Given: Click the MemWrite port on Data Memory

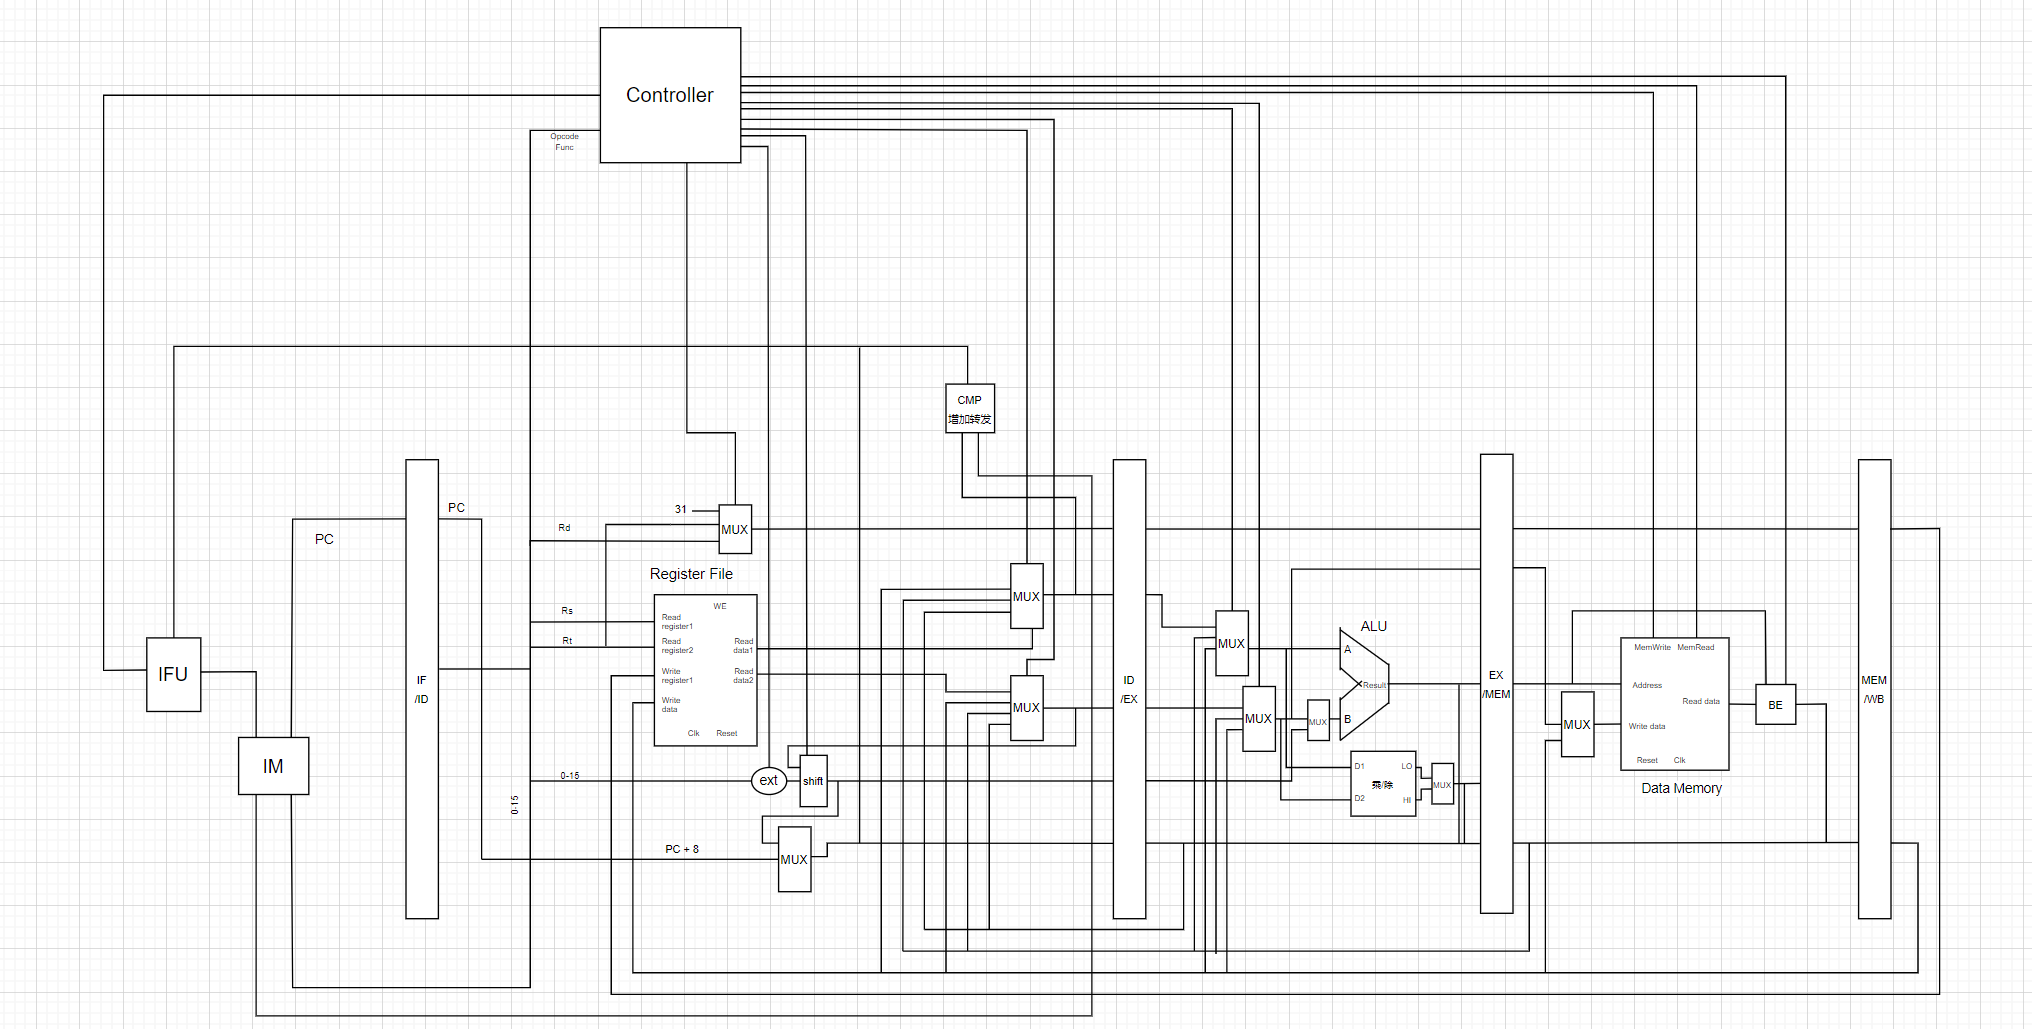Looking at the screenshot, I should click(x=1652, y=647).
